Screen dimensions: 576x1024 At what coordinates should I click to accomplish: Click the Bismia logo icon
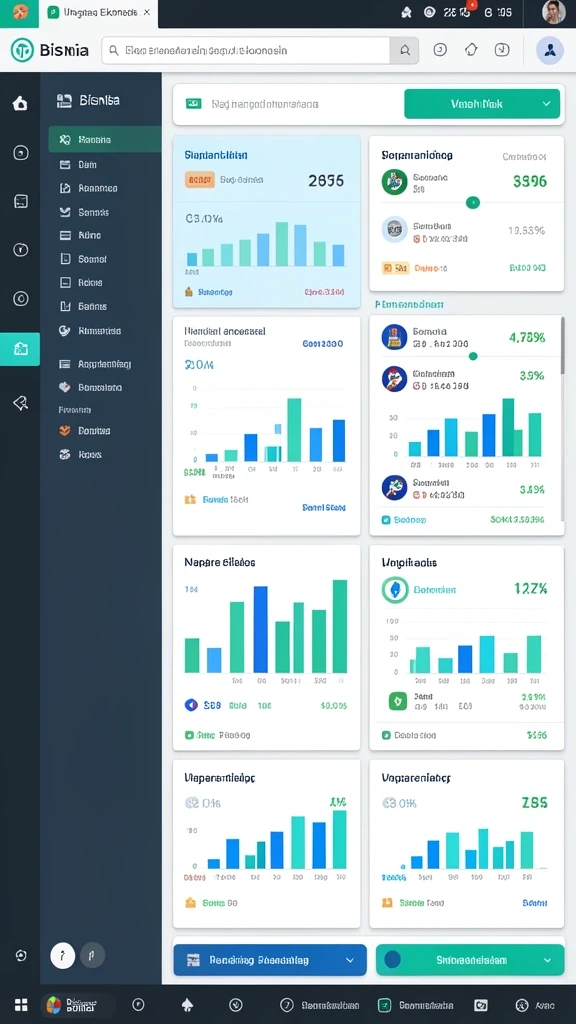(x=22, y=50)
